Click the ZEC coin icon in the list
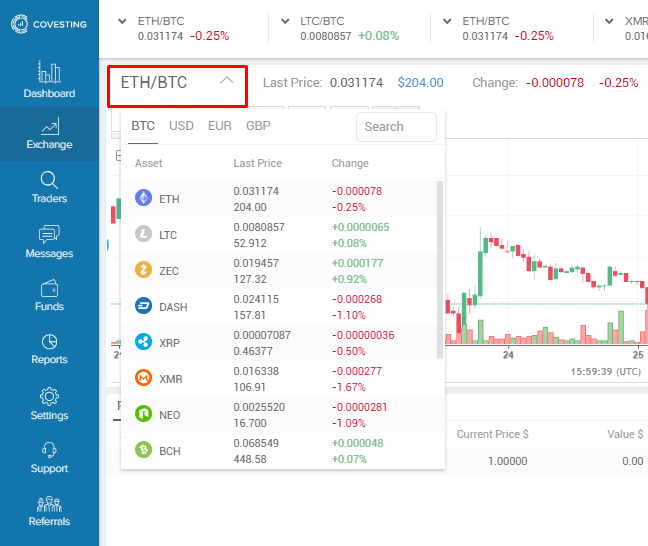The width and height of the screenshot is (648, 546). 143,269
